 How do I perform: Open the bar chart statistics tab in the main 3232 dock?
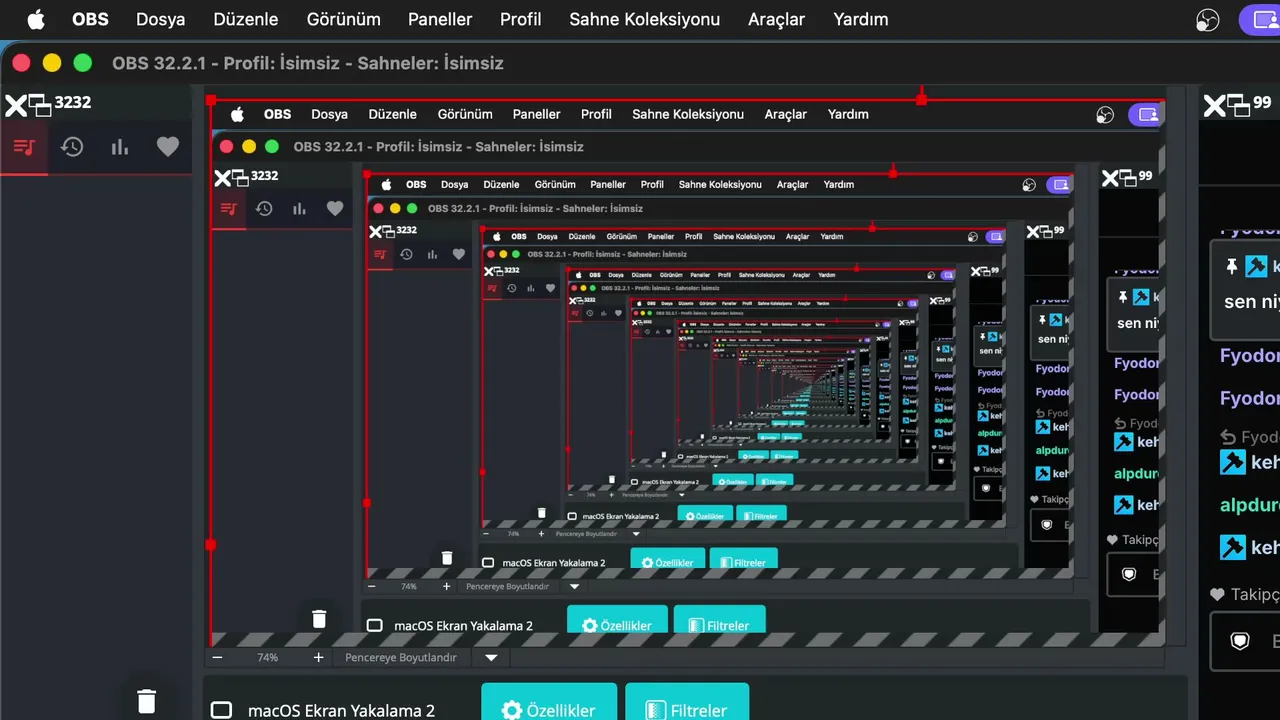pos(120,147)
